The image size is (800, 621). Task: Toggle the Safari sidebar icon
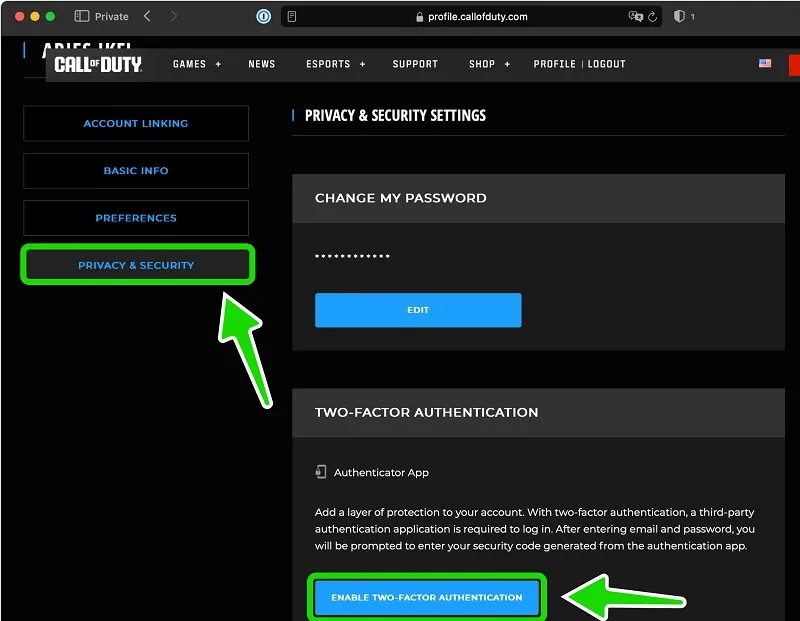pos(82,16)
